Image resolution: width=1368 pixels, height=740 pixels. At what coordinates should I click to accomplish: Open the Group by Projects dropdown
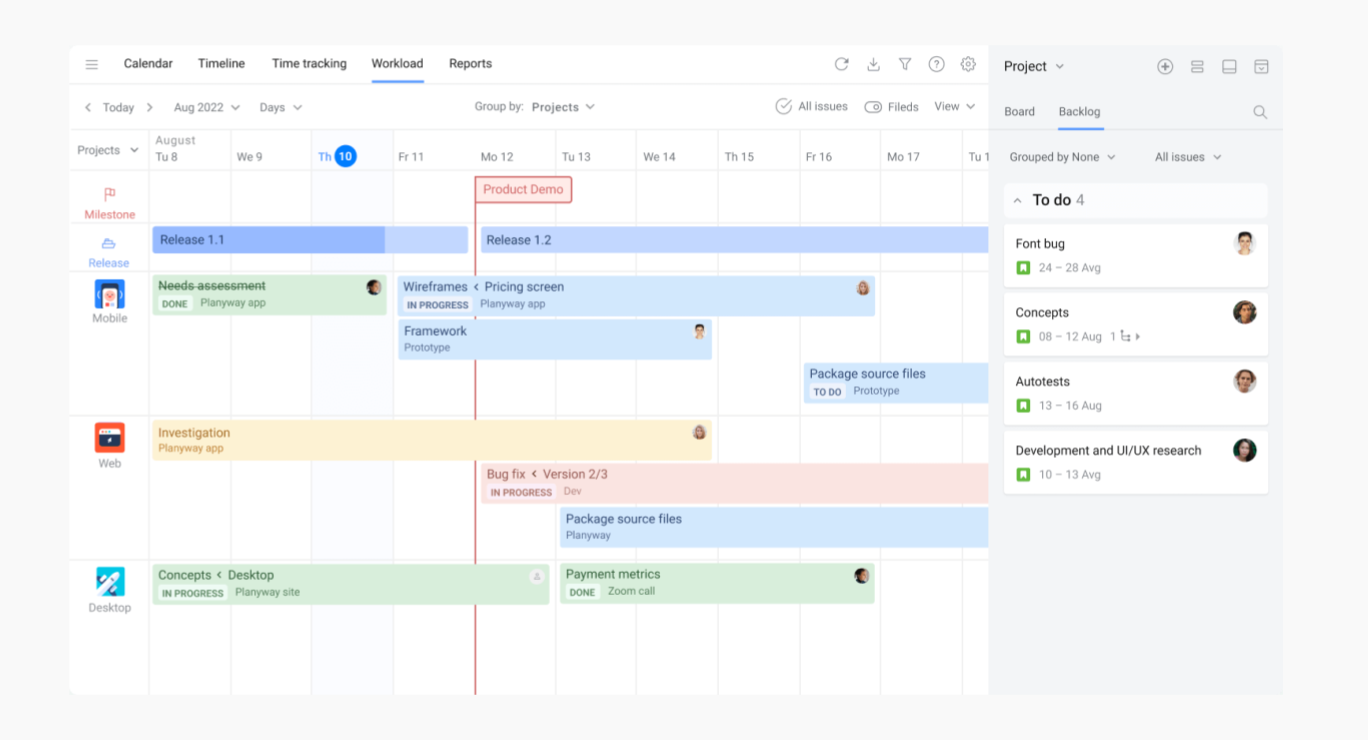point(563,107)
